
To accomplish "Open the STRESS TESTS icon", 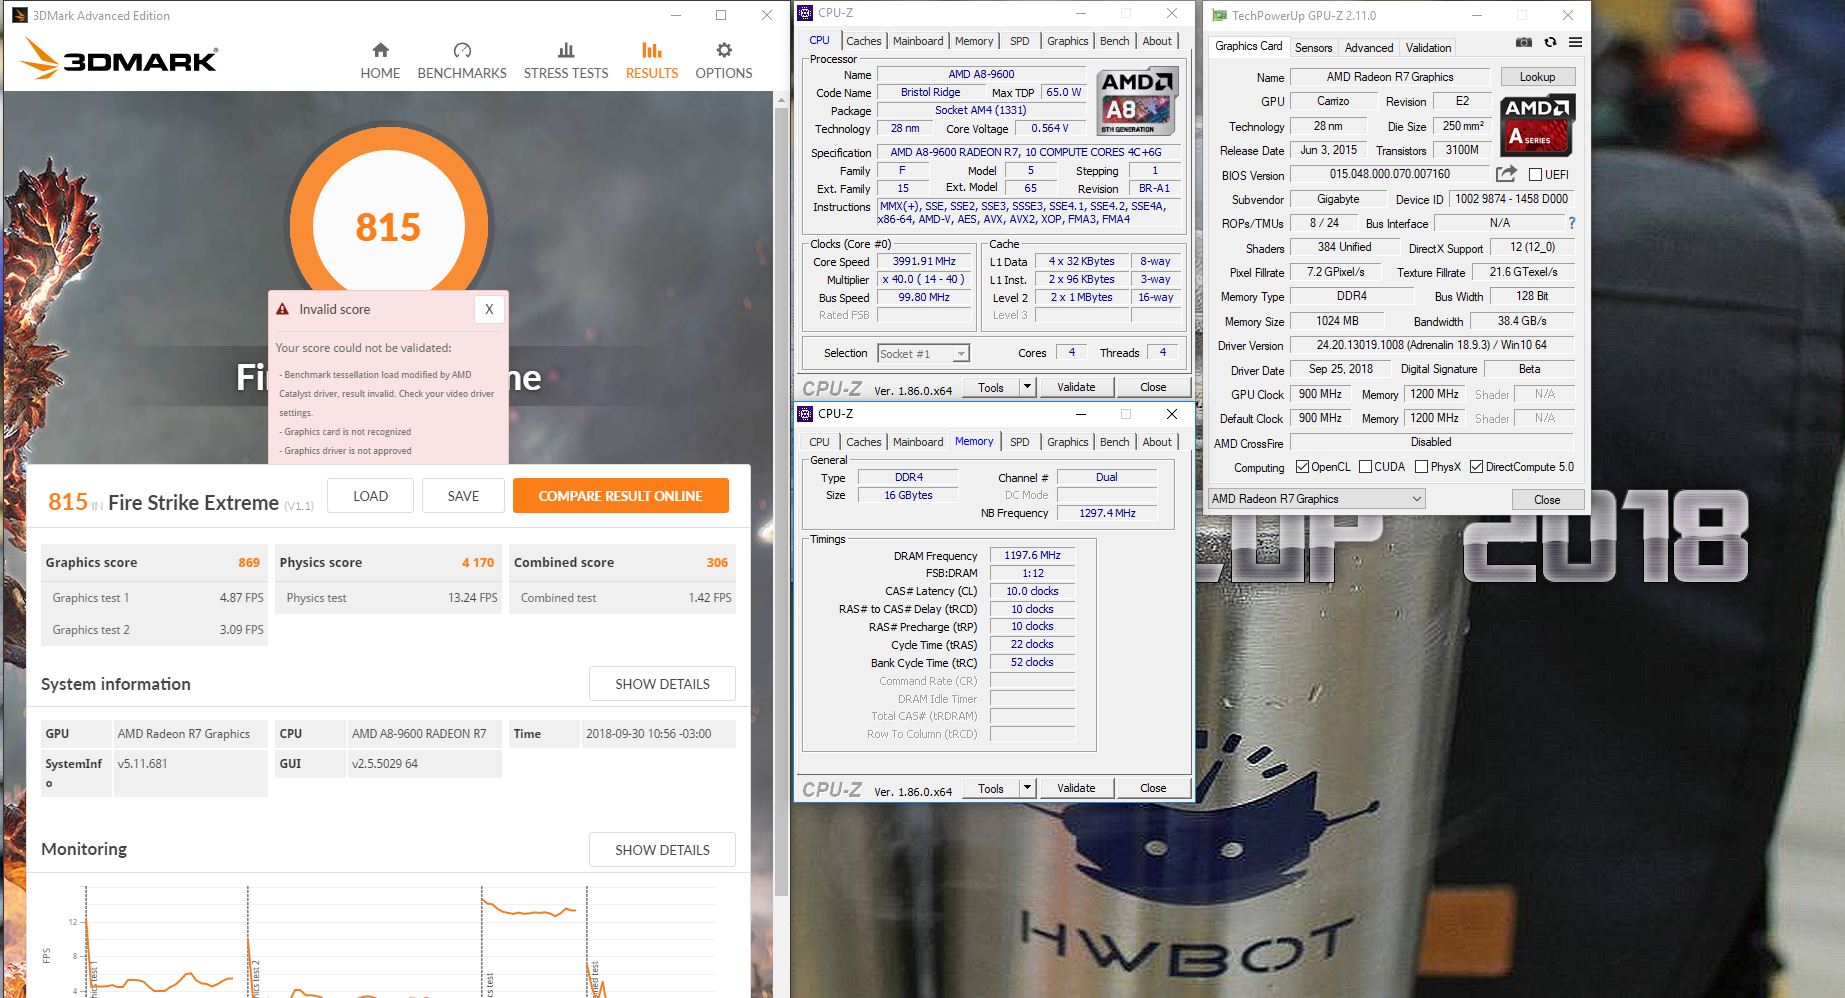I will pos(566,50).
